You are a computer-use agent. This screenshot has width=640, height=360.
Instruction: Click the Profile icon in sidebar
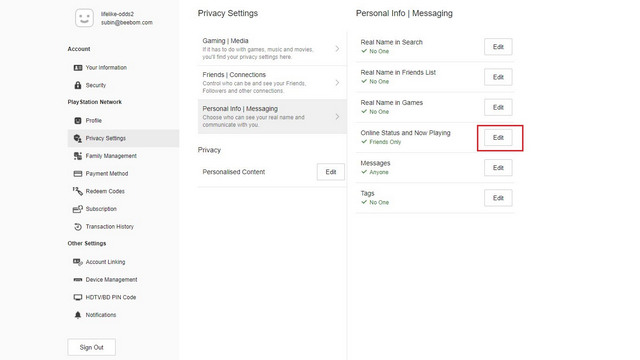coord(78,120)
